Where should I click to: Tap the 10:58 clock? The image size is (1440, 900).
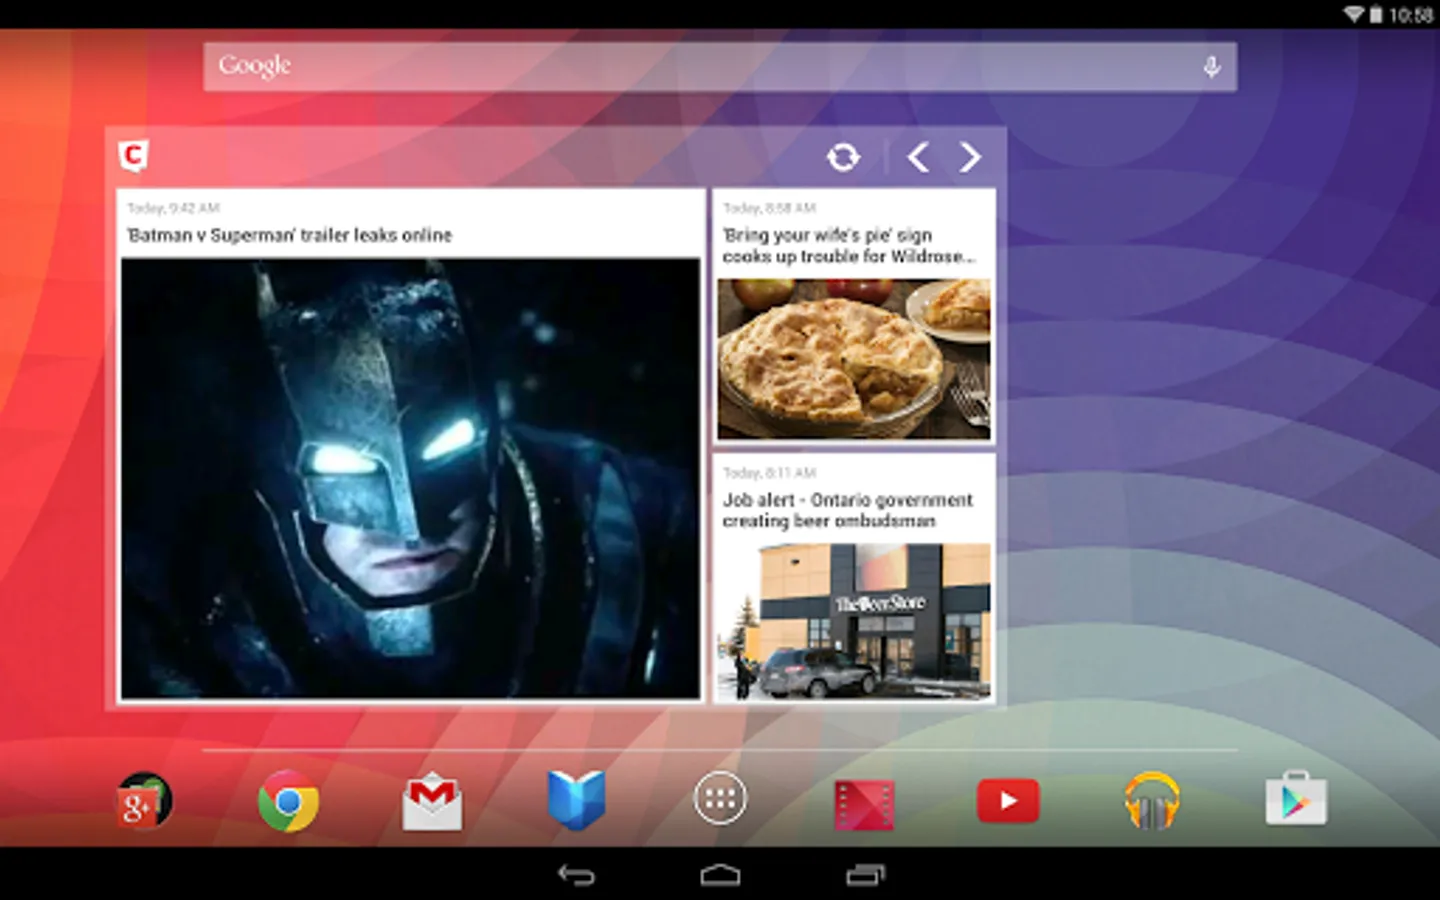[x=1411, y=15]
